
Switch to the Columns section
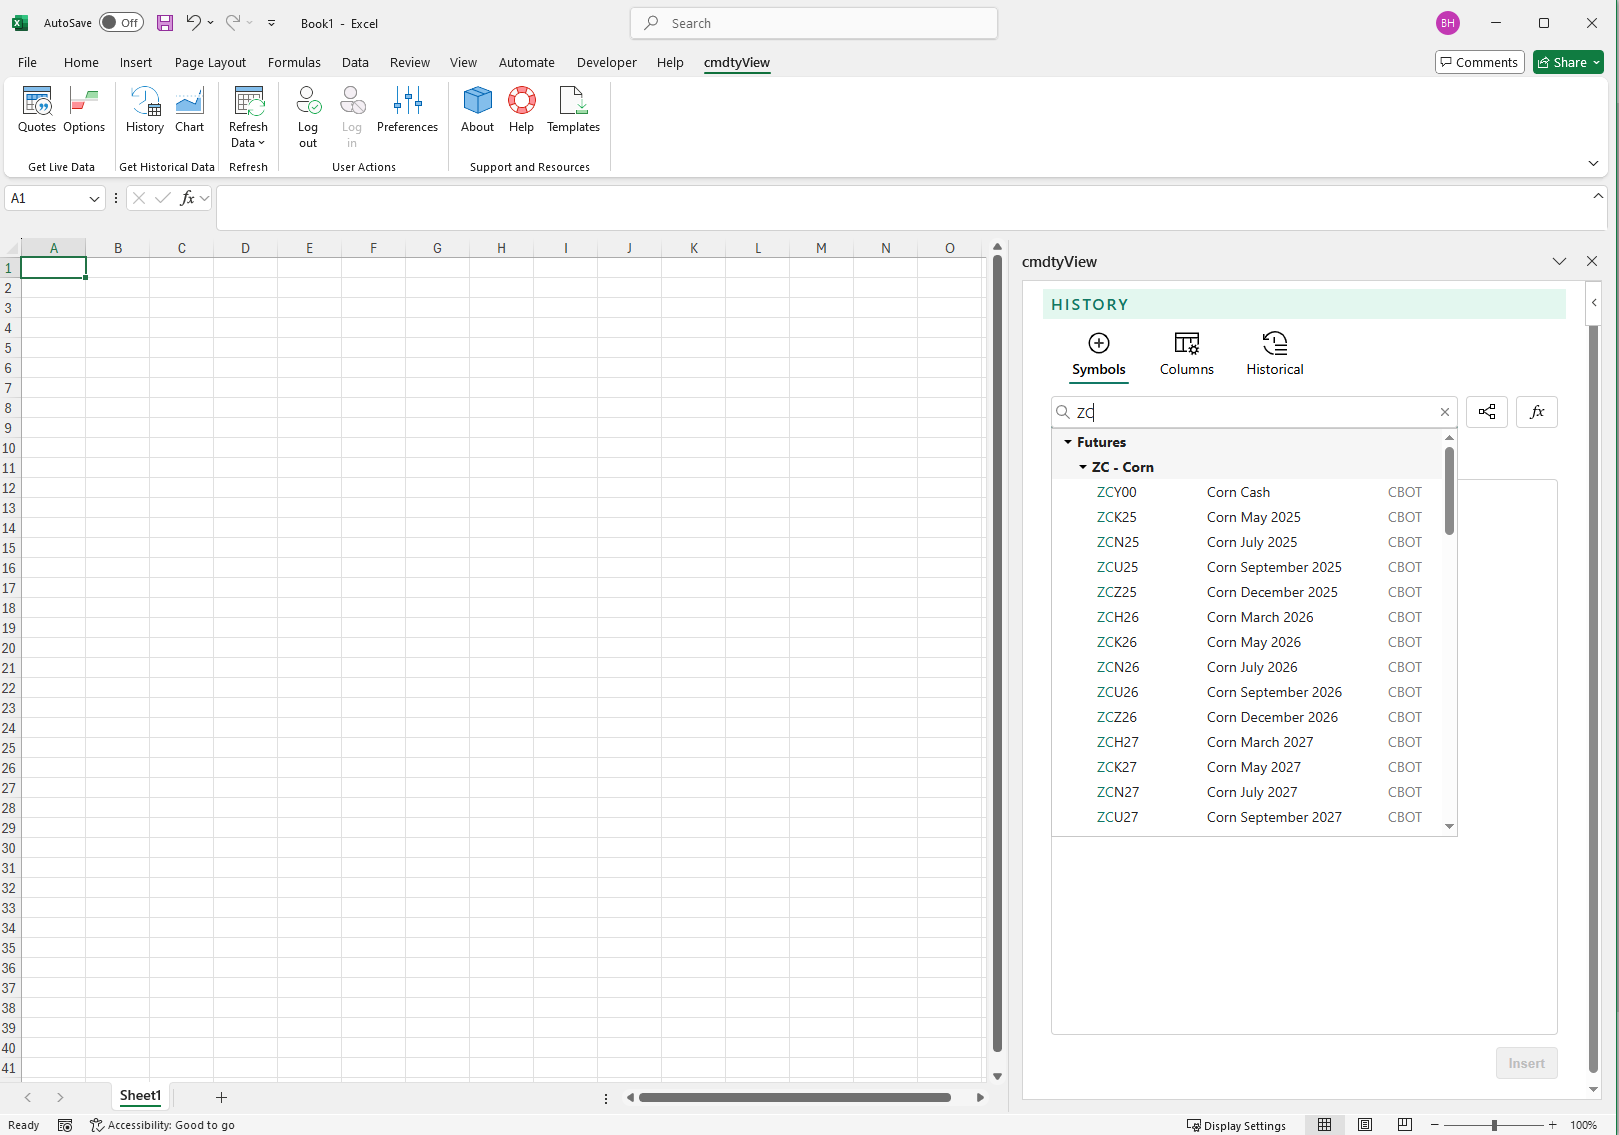[x=1187, y=355]
